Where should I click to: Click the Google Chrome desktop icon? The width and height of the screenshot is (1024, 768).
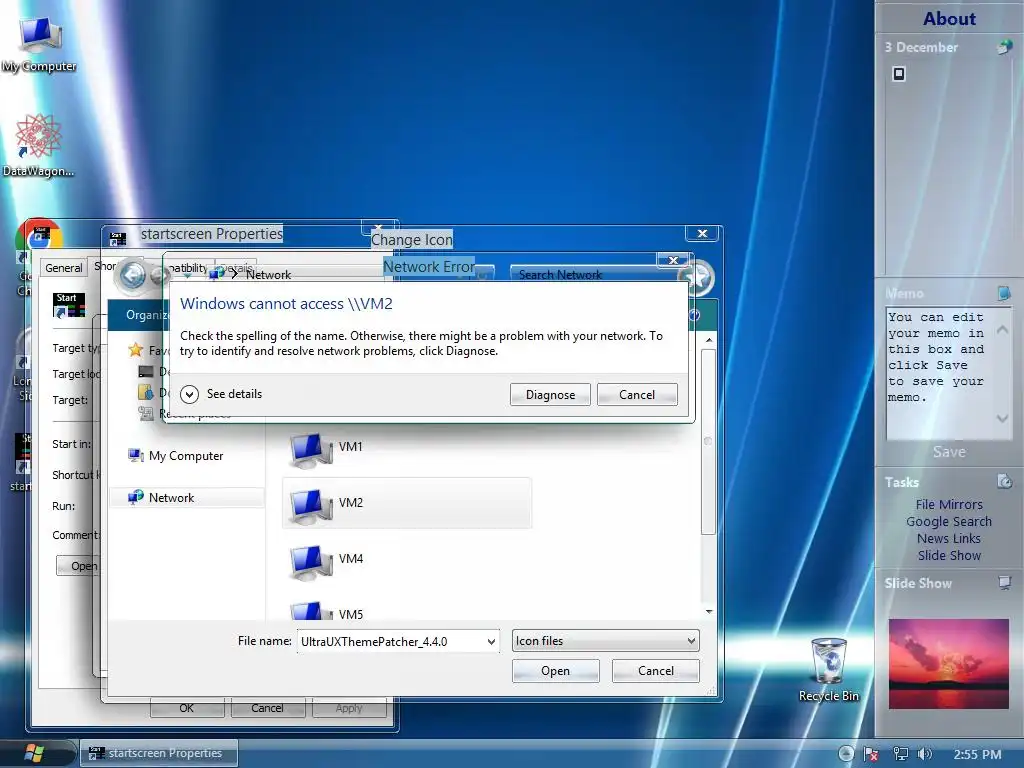pos(39,234)
